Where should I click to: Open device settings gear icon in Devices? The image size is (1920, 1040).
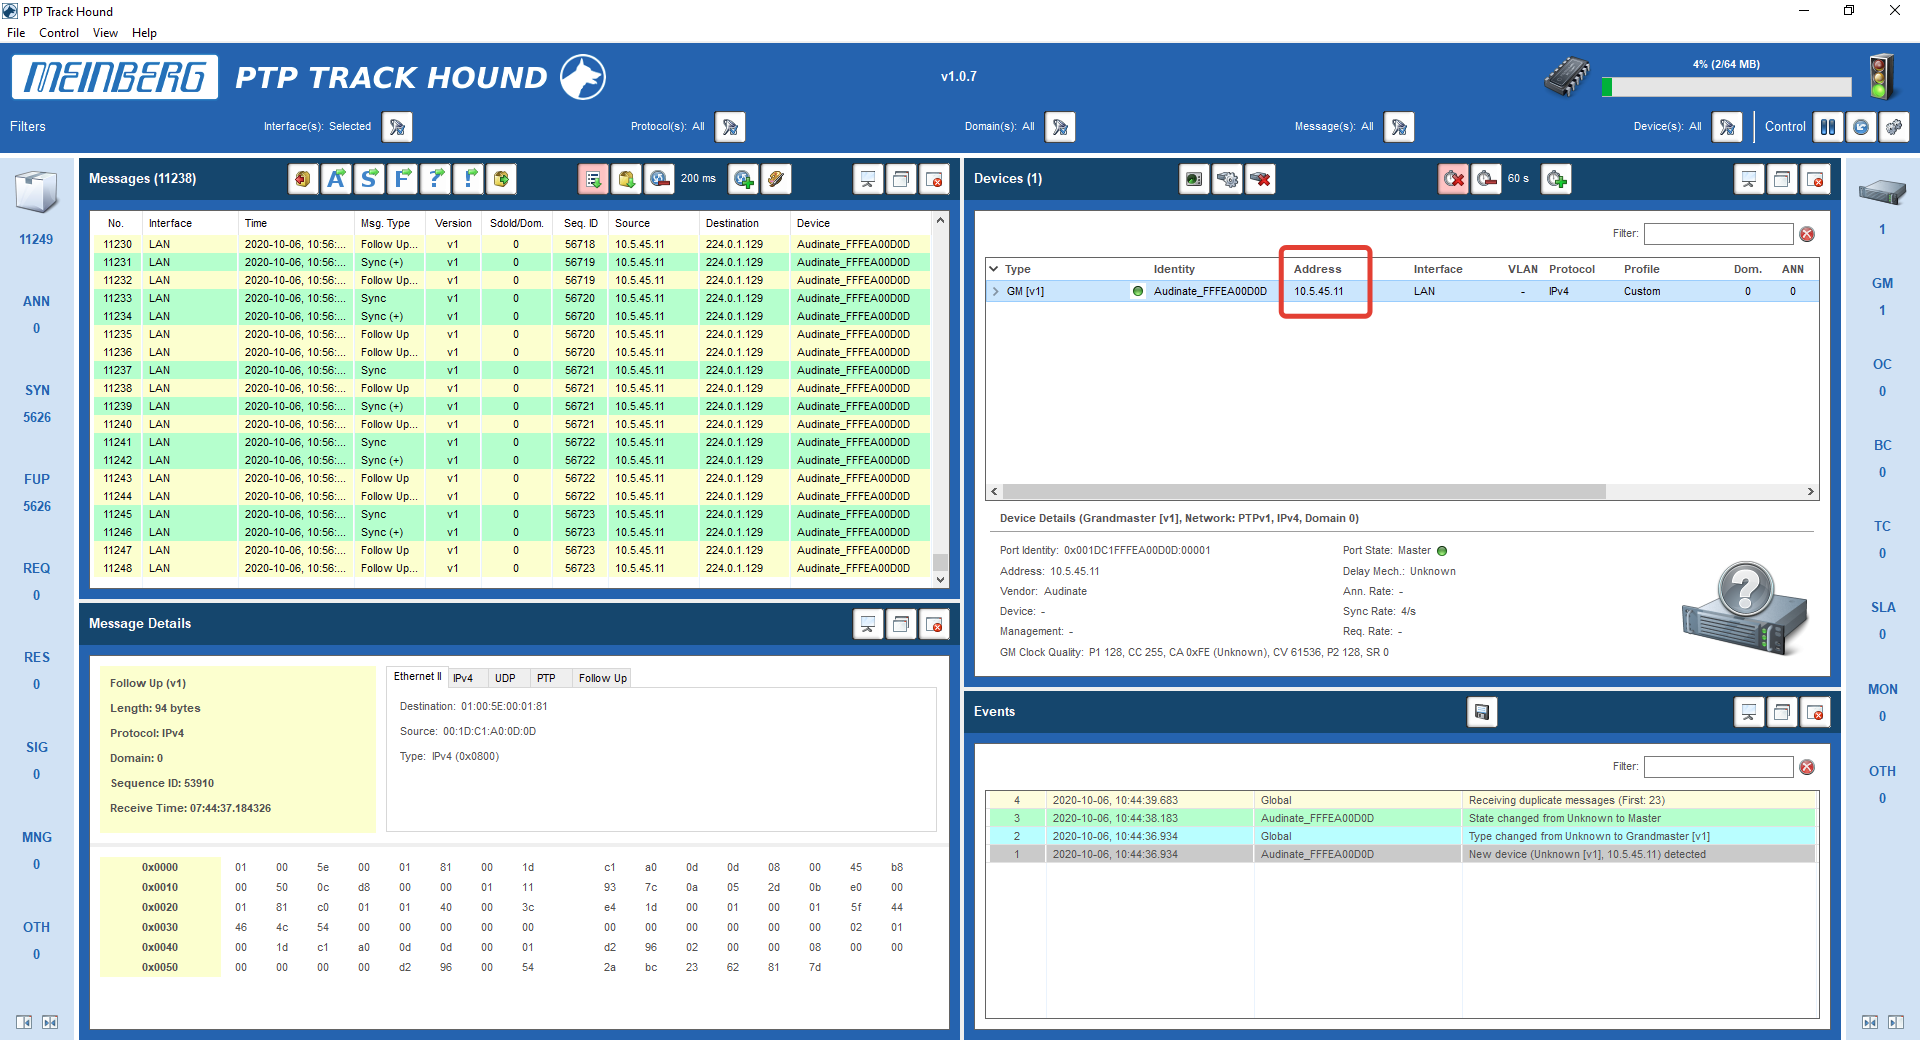1227,179
